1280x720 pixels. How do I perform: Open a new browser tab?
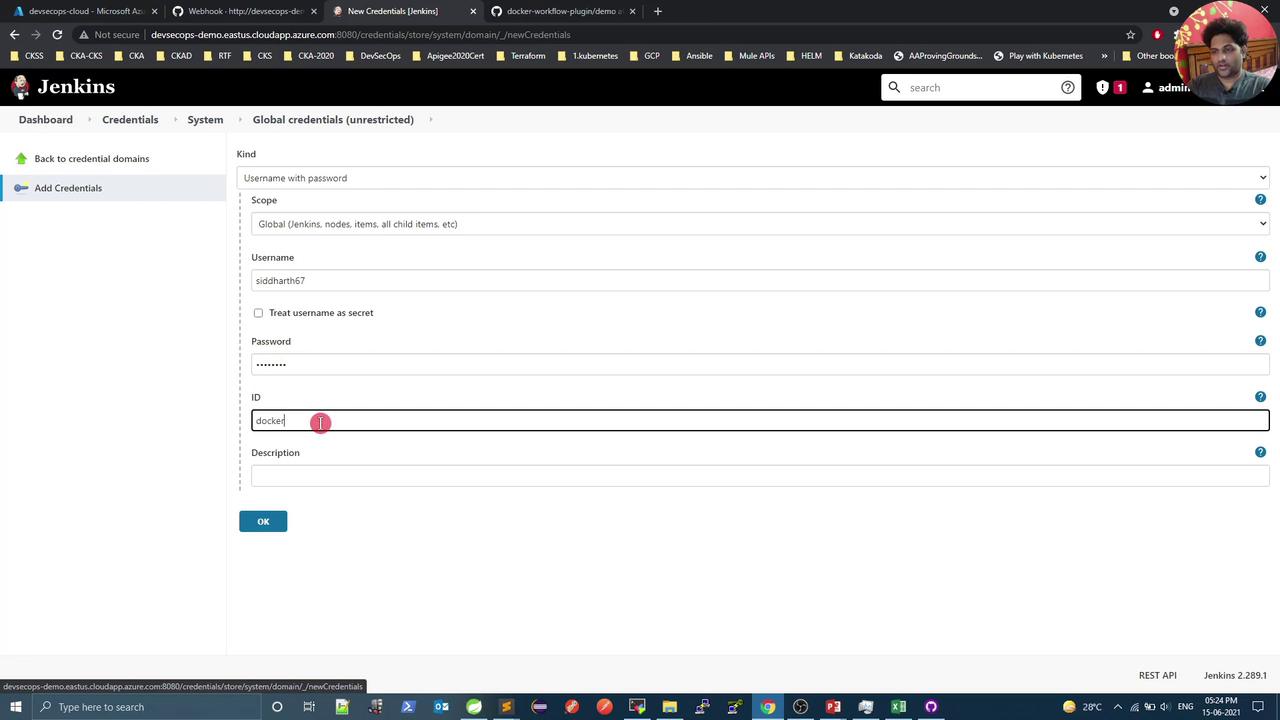[x=657, y=11]
